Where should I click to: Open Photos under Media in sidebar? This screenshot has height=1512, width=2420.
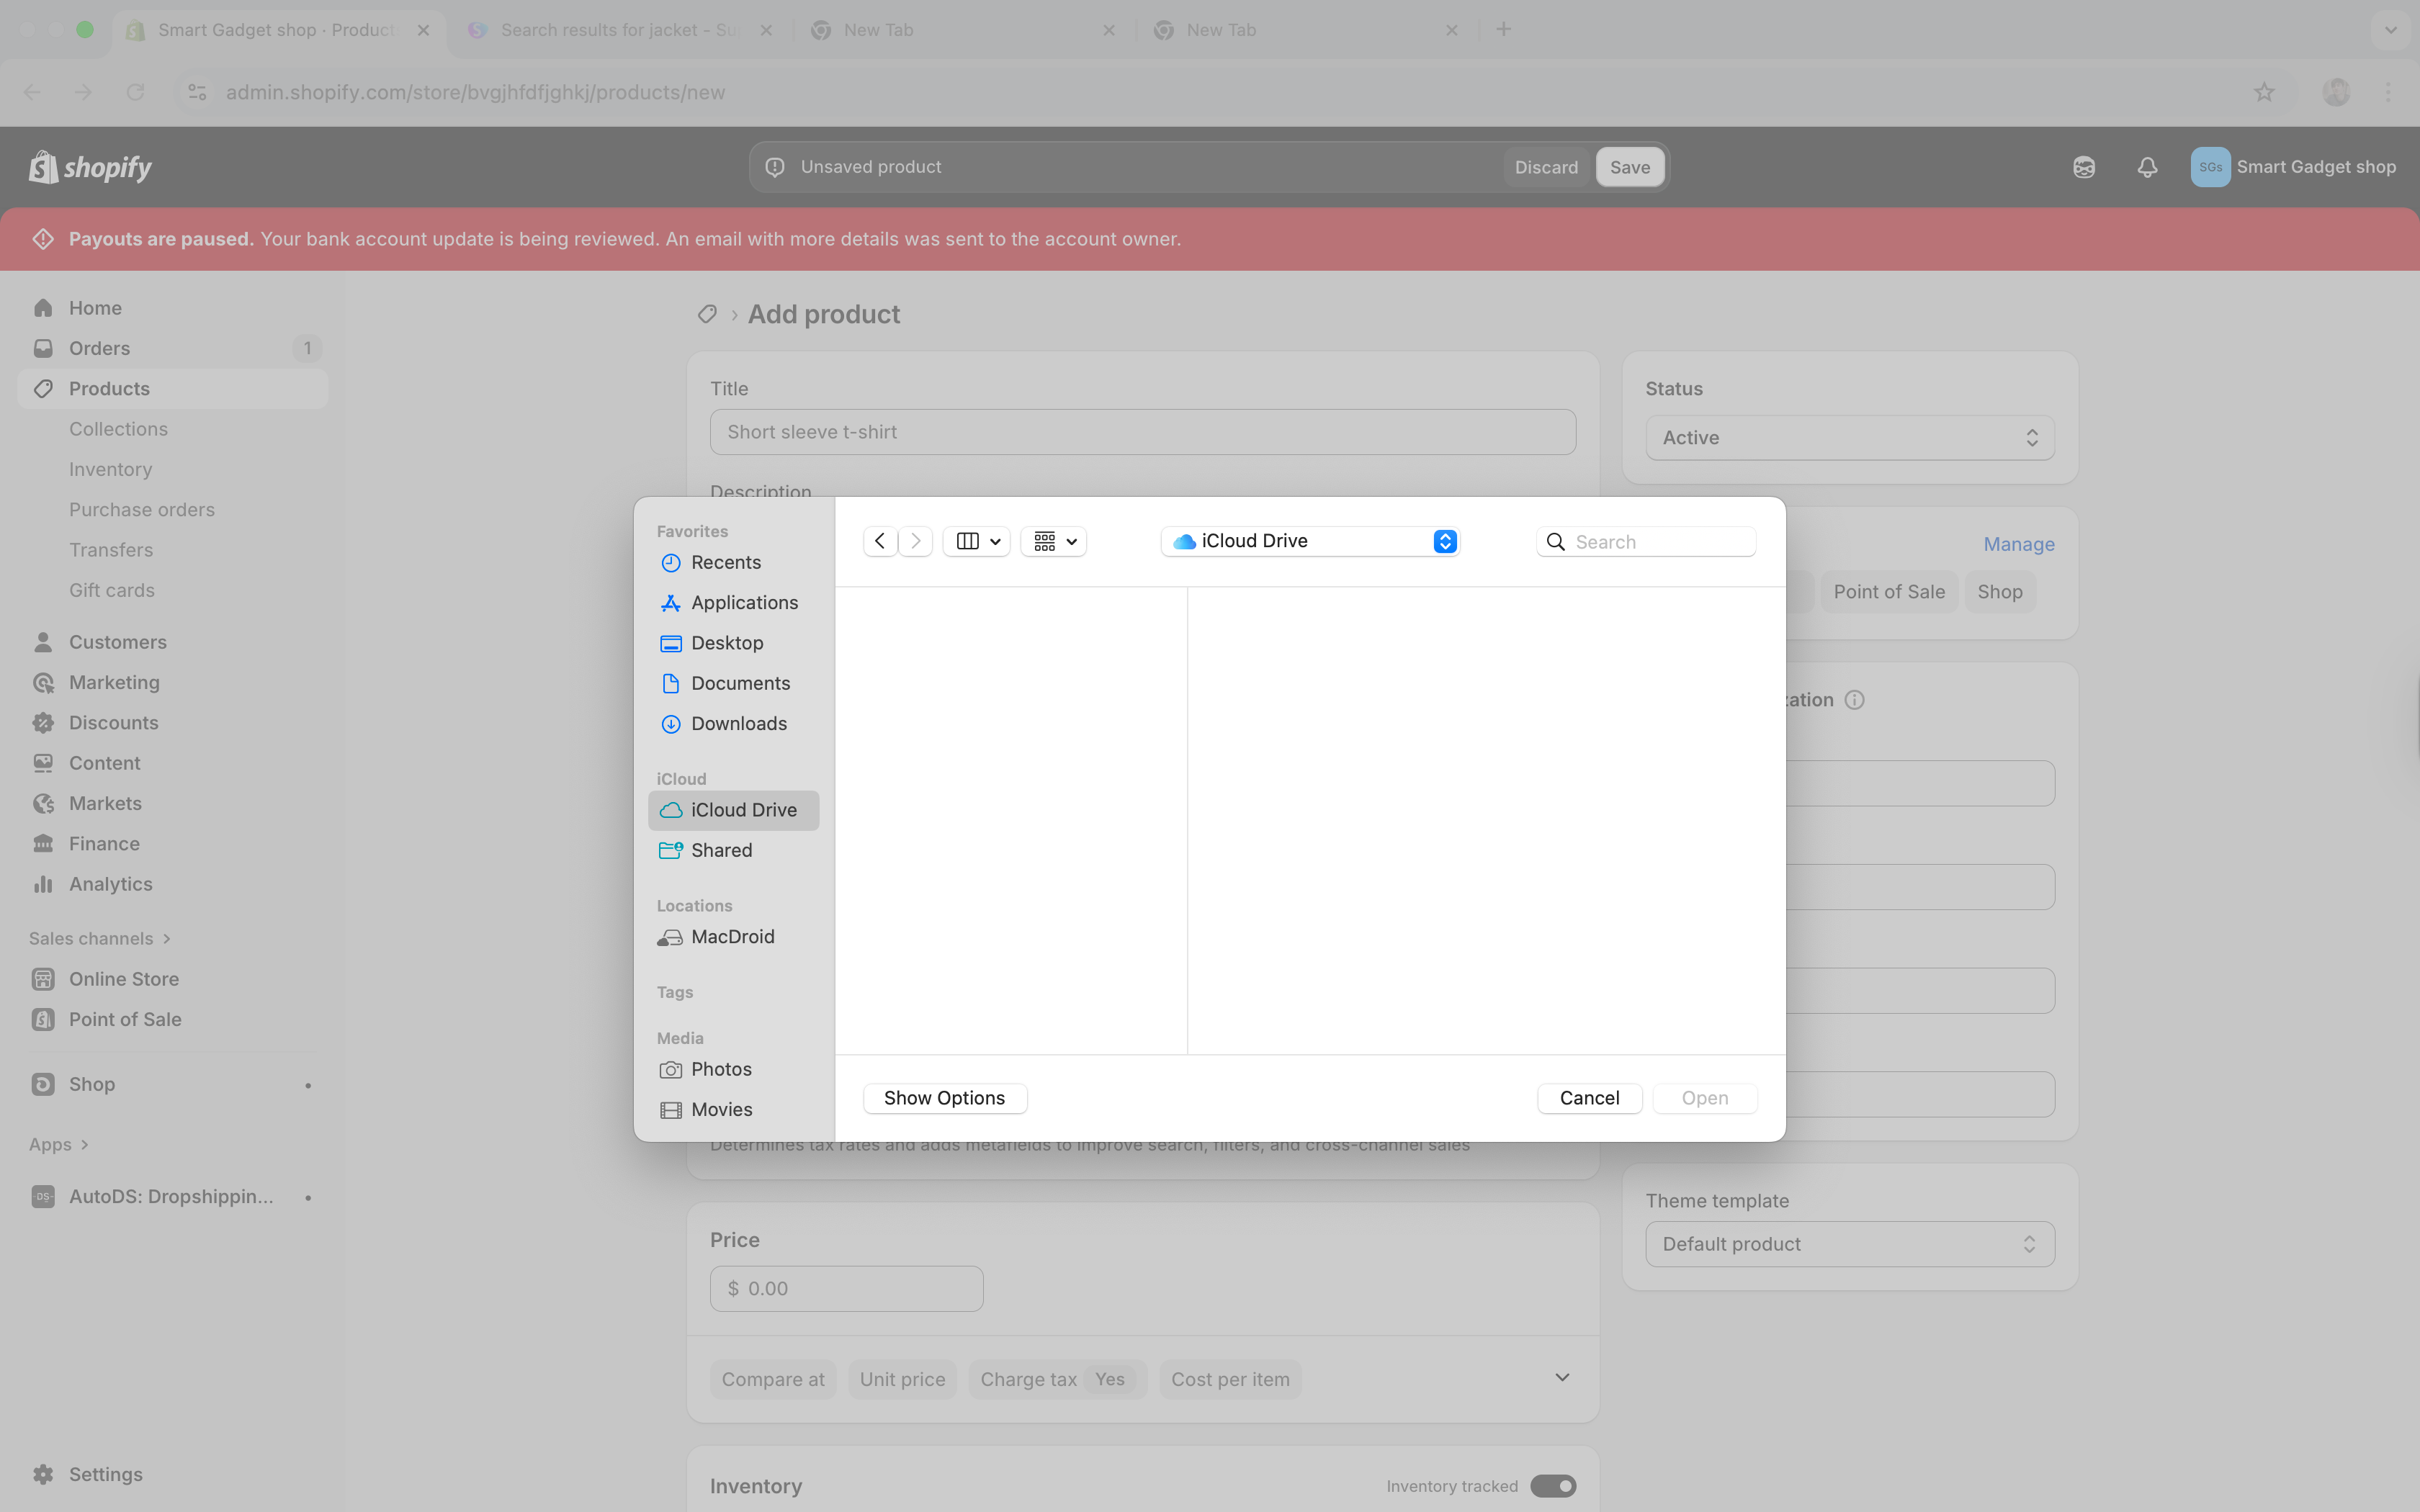[720, 1069]
